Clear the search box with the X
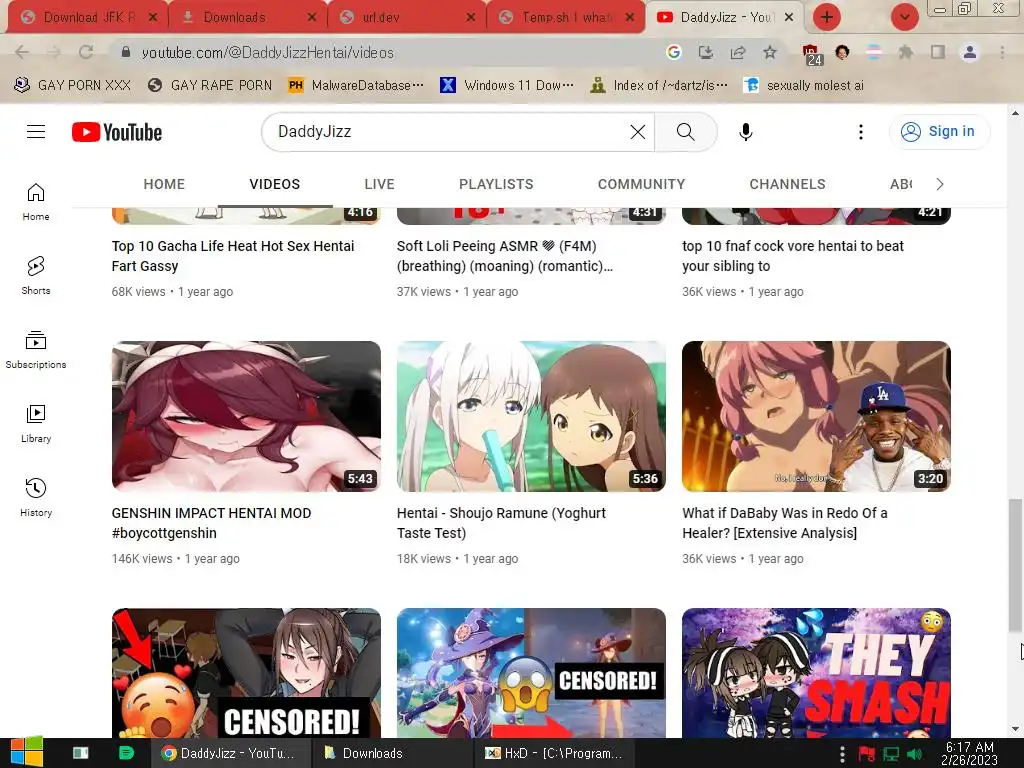This screenshot has height=768, width=1024. click(x=638, y=132)
